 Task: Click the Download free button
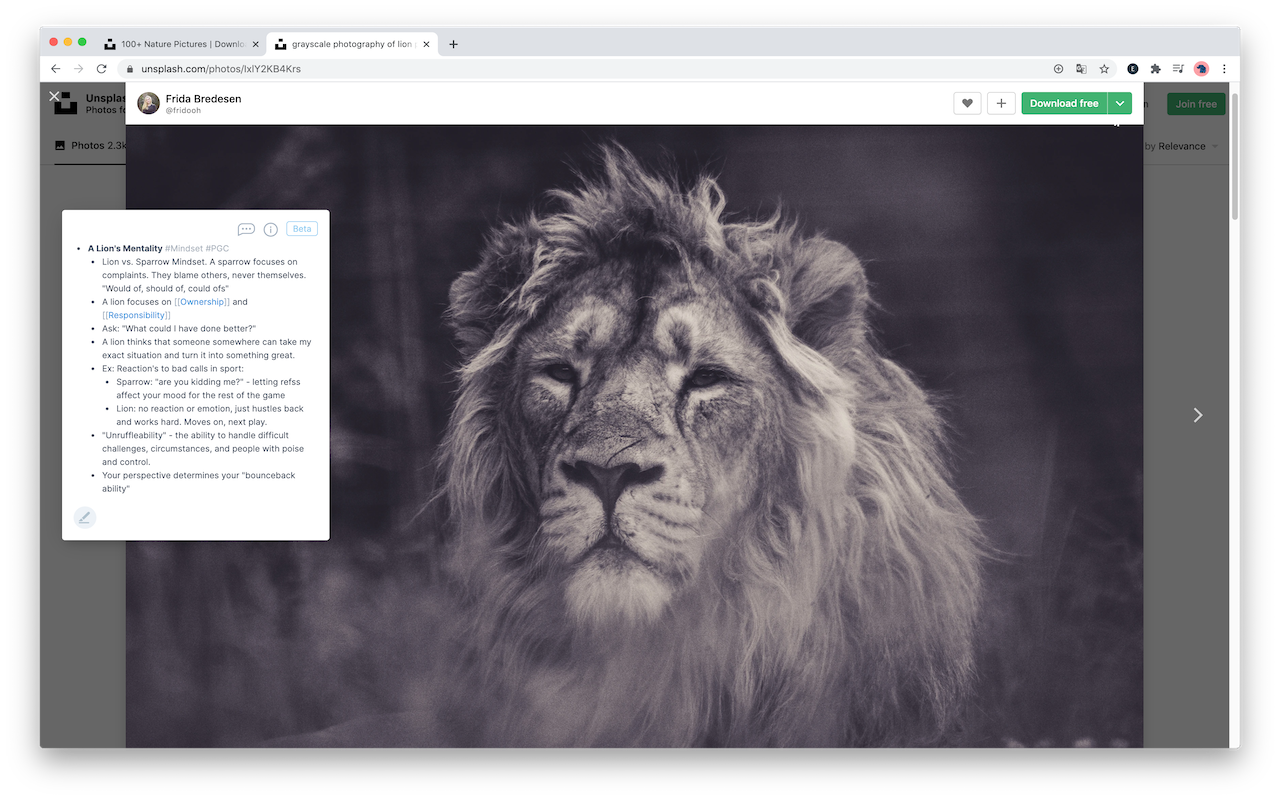1064,103
